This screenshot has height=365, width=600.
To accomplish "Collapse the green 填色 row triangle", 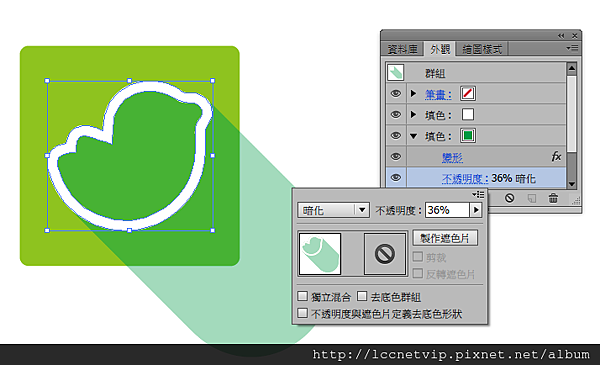I will 413,136.
